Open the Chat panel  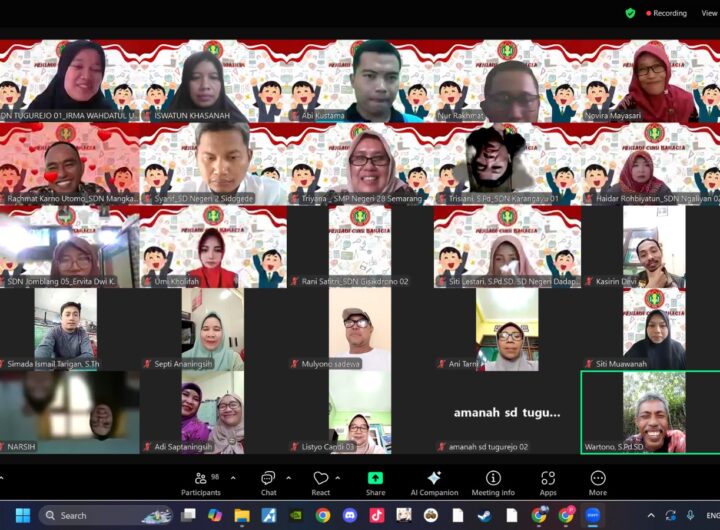(x=268, y=482)
